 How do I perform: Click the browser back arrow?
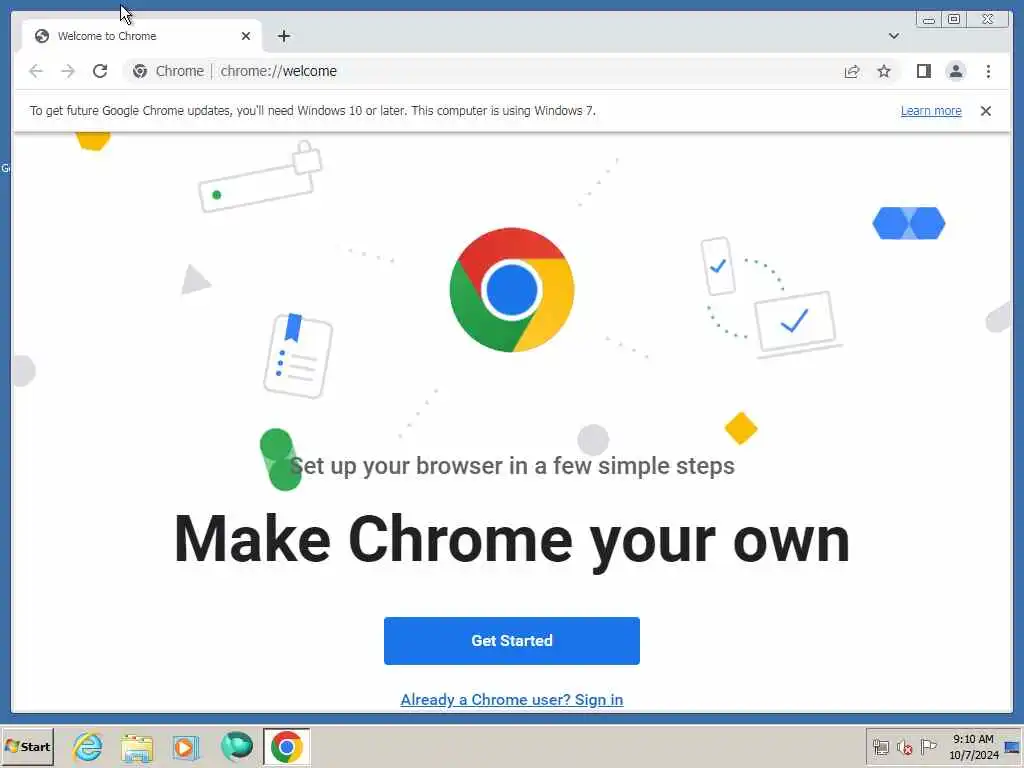(x=36, y=71)
